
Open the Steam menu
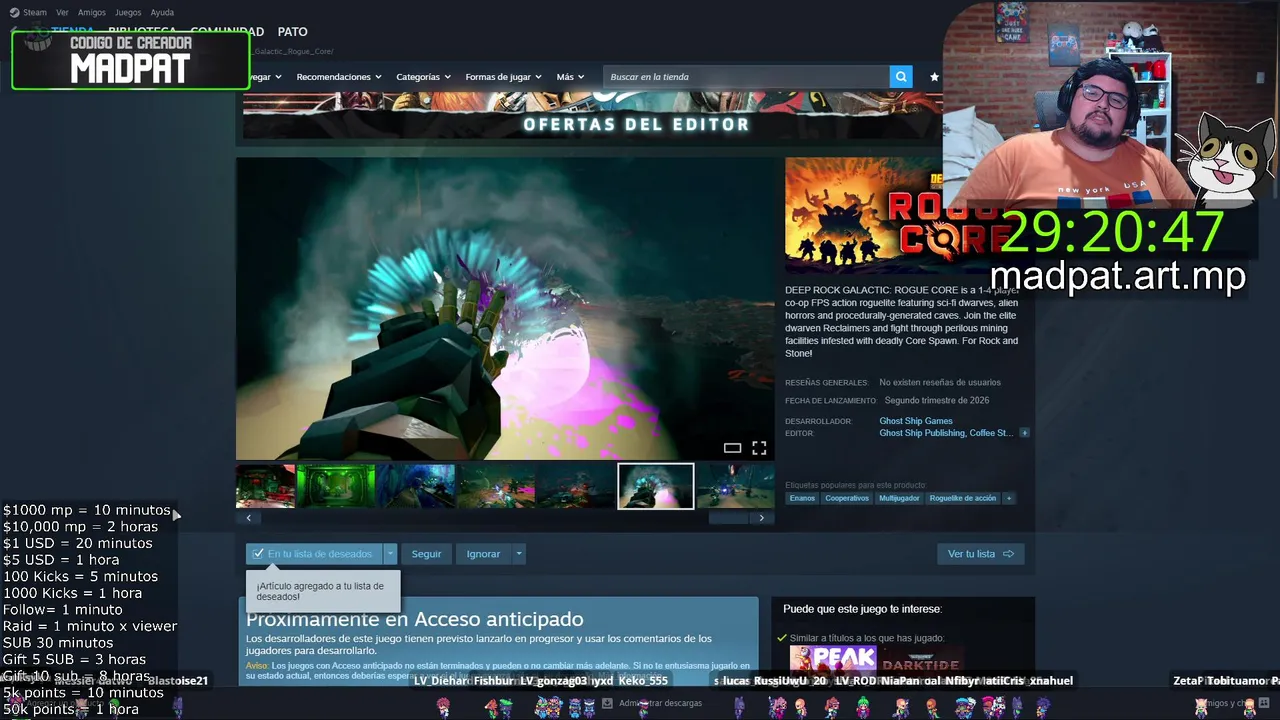35,12
